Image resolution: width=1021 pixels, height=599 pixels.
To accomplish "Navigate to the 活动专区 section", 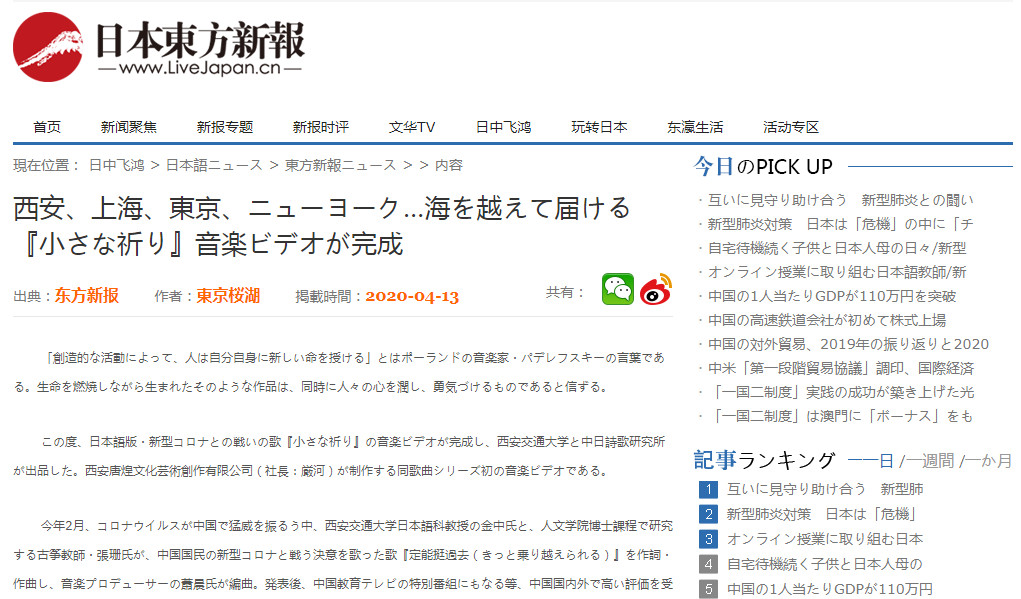I will tap(791, 127).
